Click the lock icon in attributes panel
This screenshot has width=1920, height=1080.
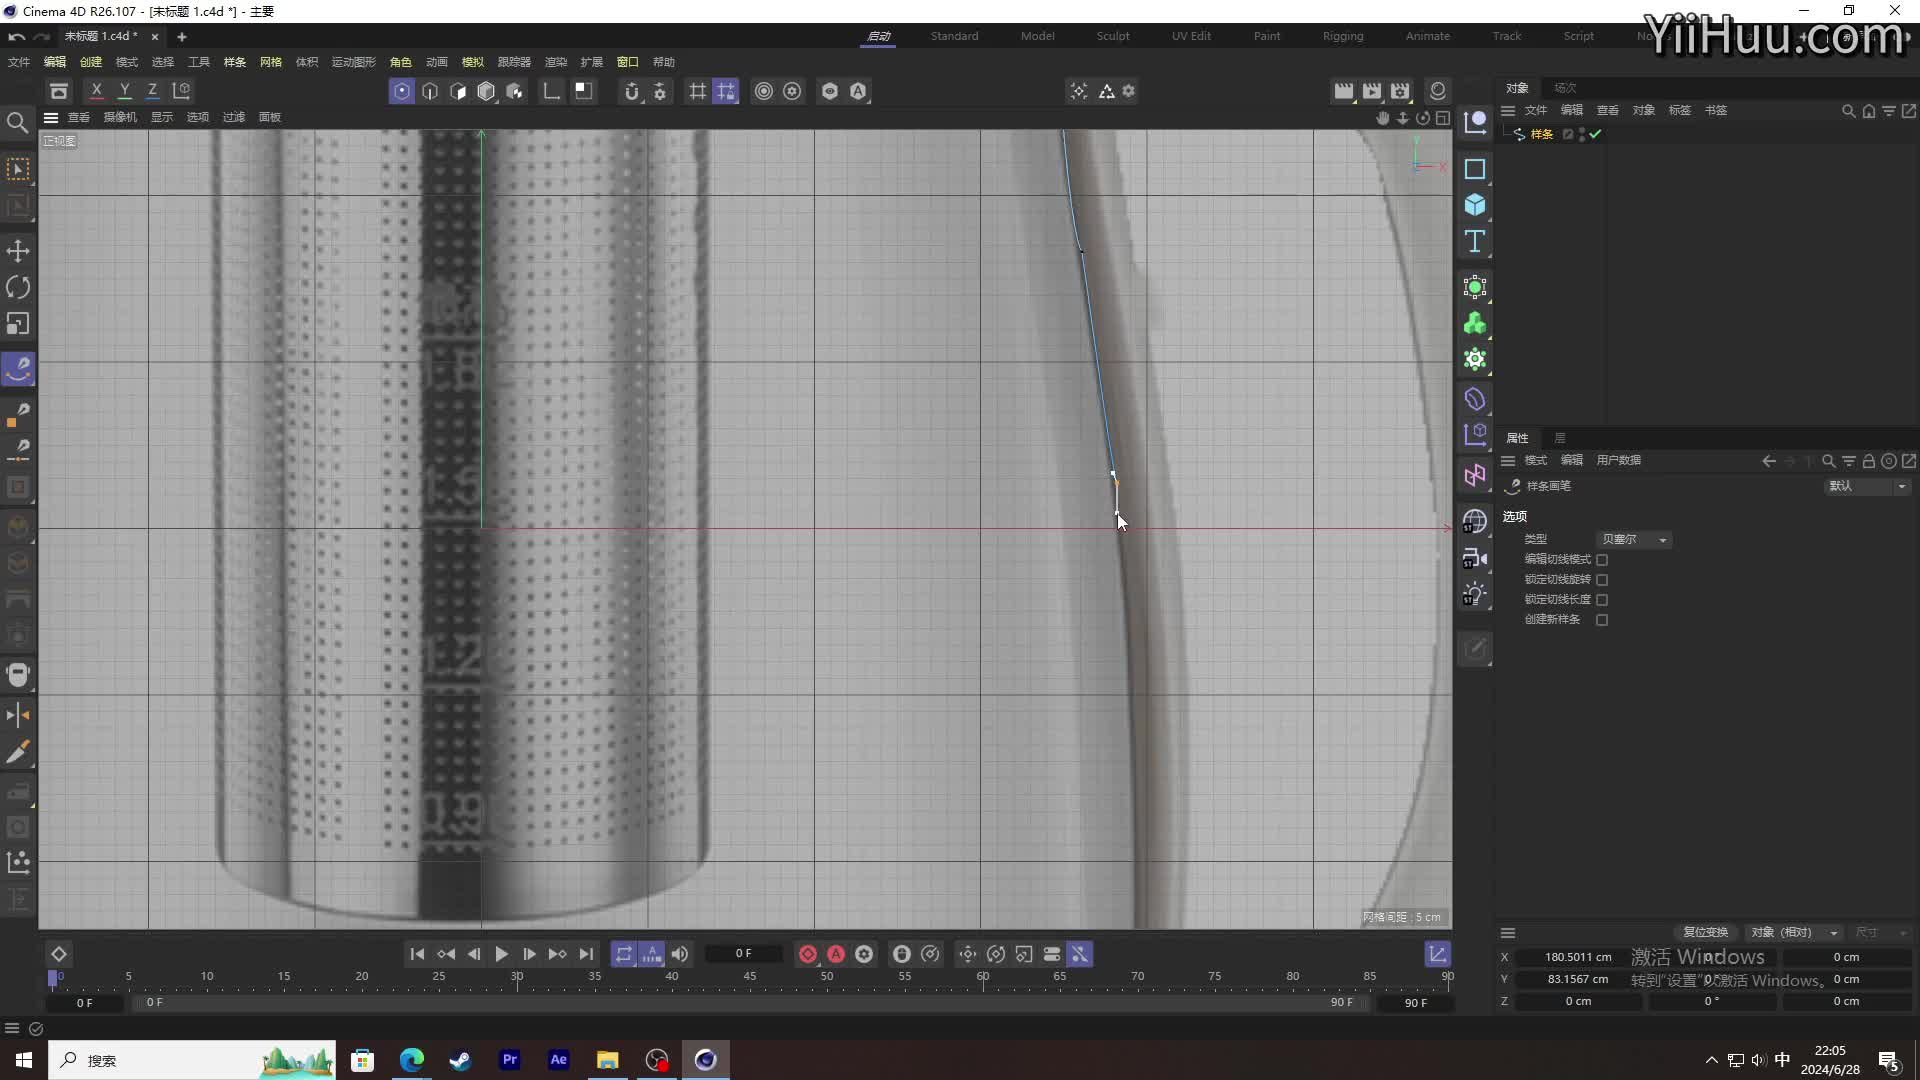(1868, 461)
